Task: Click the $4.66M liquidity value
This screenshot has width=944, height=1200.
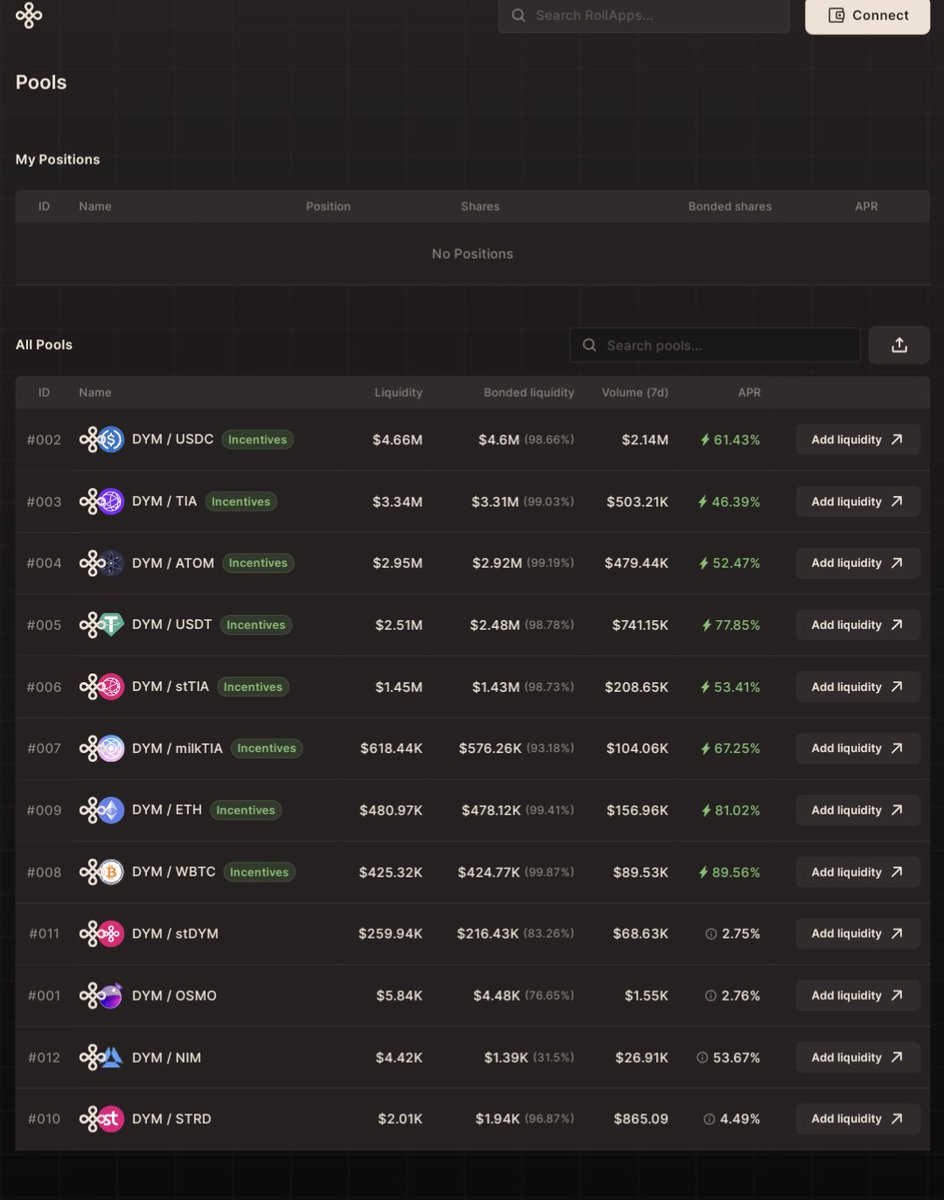Action: coord(398,439)
